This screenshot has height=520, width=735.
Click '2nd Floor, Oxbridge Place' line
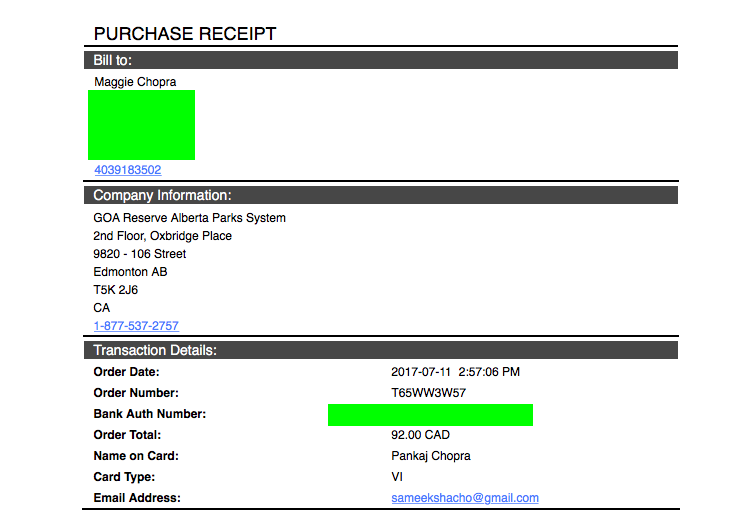click(x=162, y=235)
